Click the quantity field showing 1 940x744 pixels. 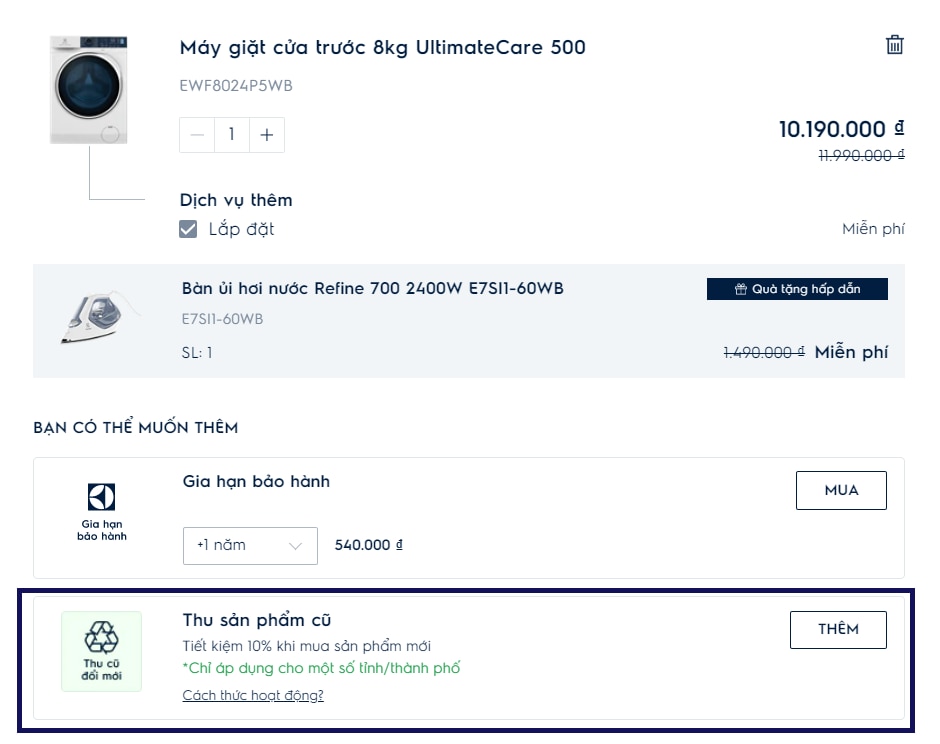point(231,135)
